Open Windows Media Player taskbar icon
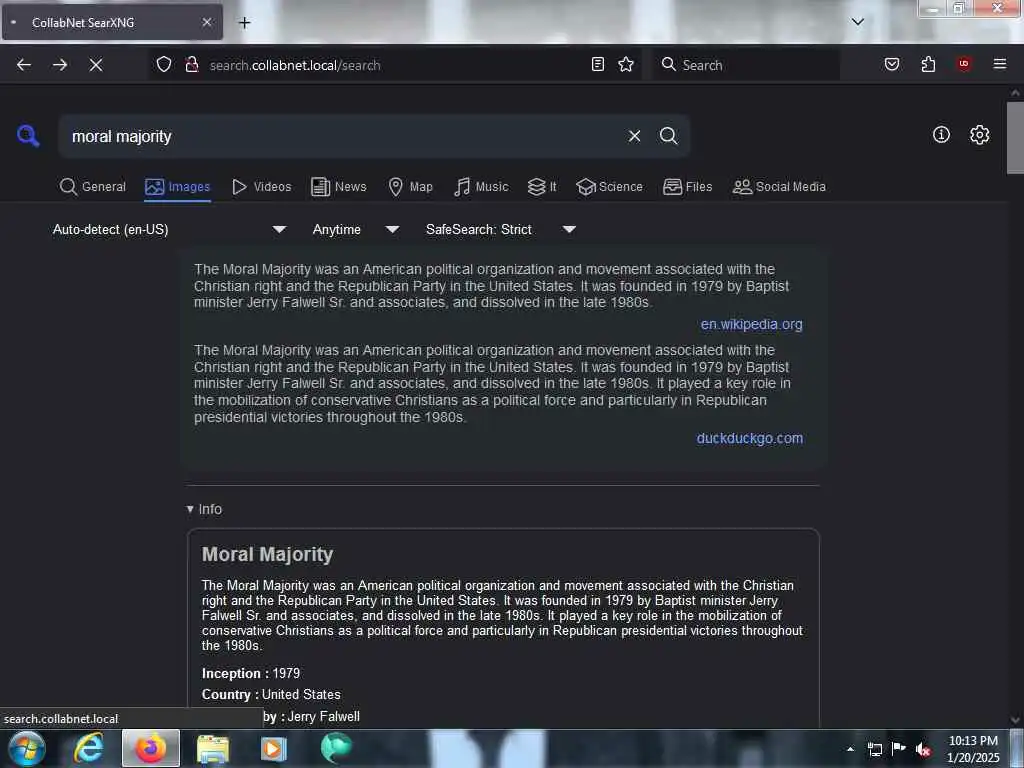 click(x=274, y=748)
